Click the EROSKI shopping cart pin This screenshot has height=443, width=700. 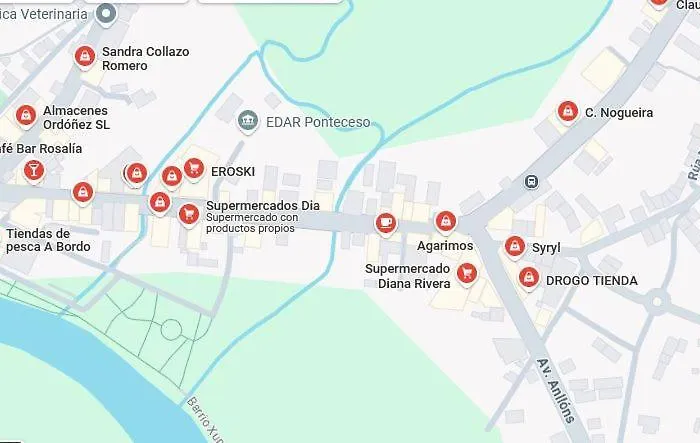point(194,170)
